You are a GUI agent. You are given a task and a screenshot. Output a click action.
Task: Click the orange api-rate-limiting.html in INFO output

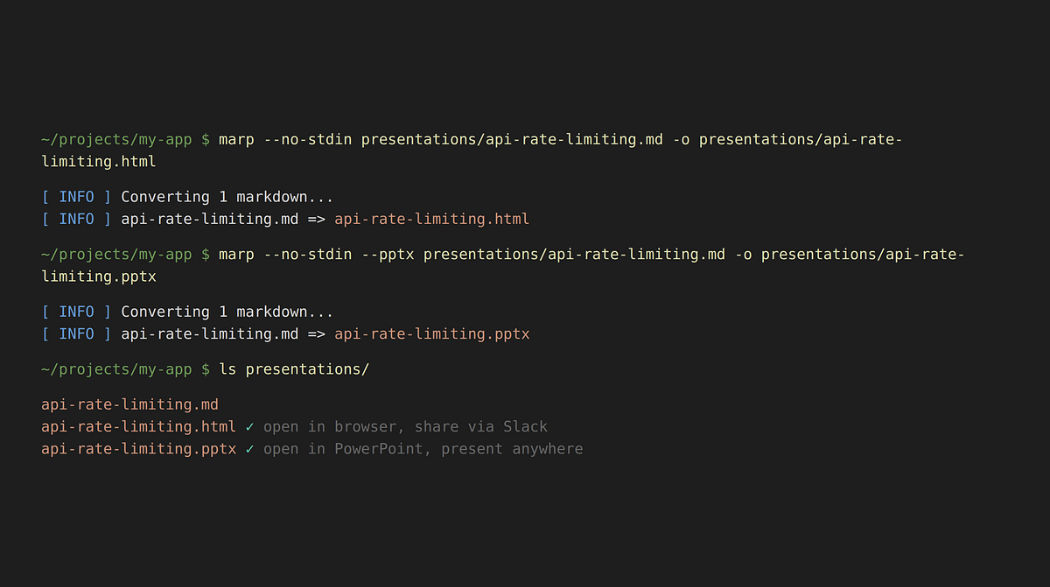click(x=431, y=219)
